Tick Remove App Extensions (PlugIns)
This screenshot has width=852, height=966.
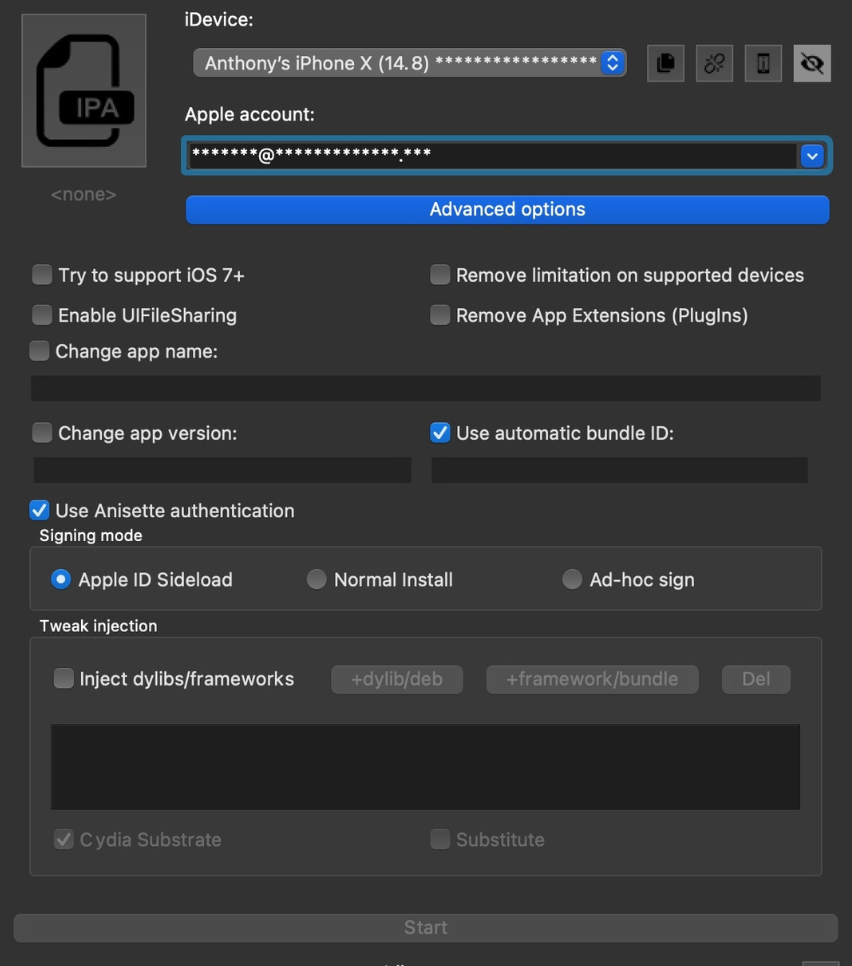point(440,315)
